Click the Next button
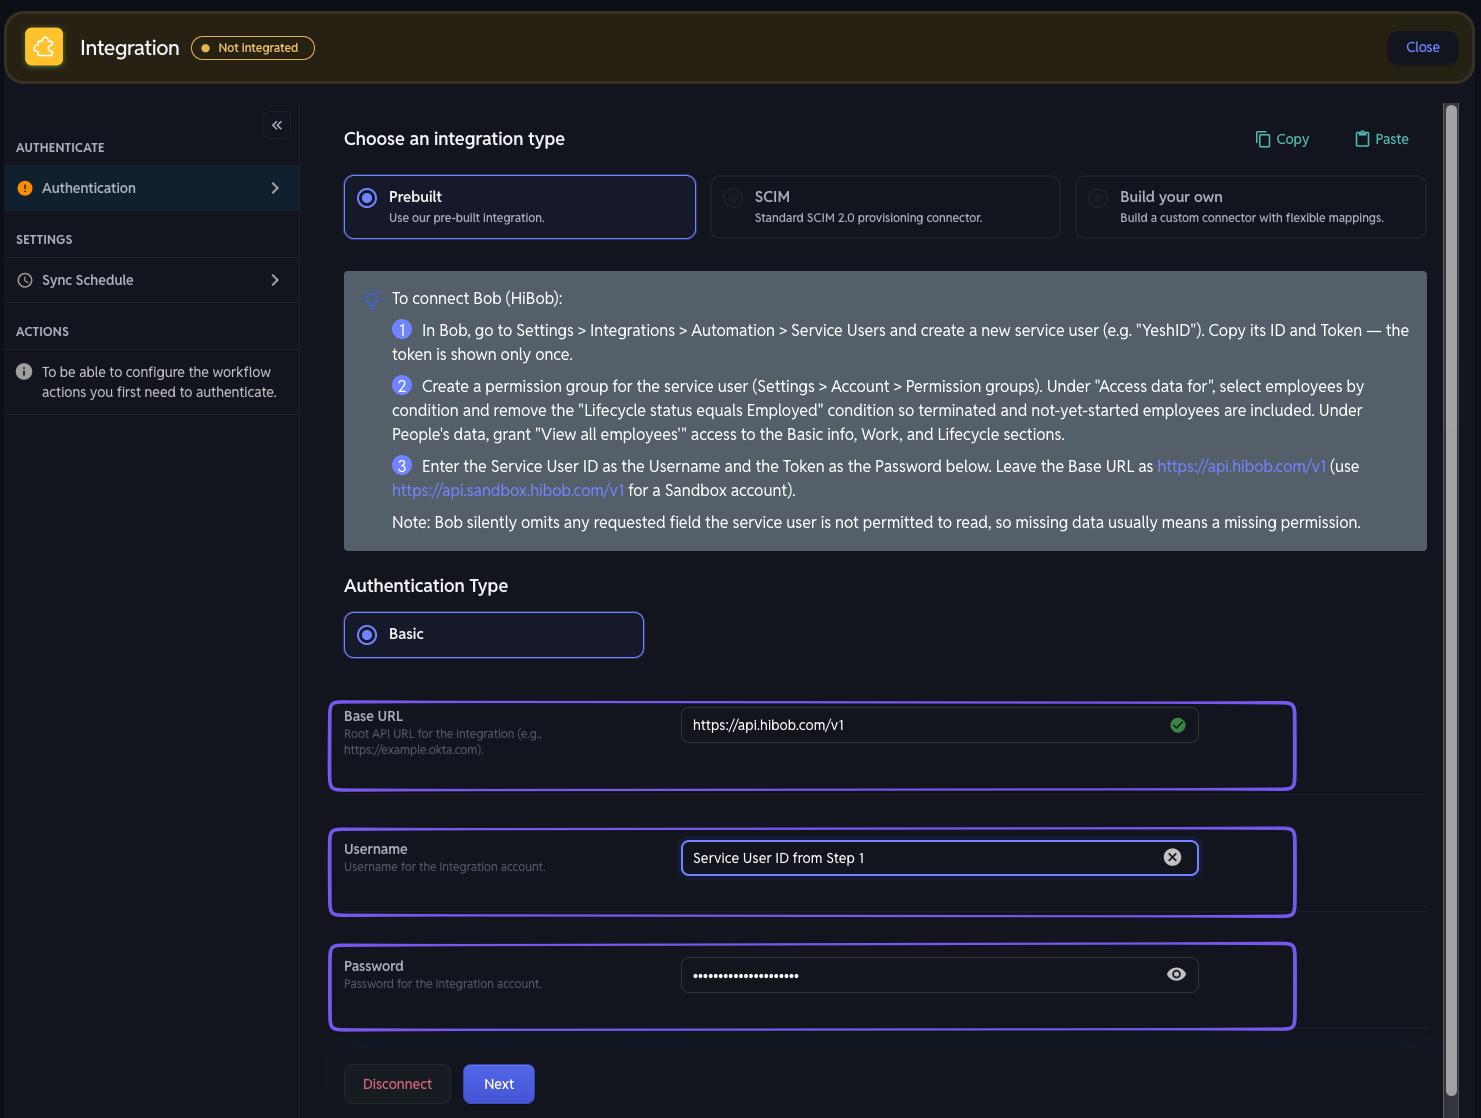1481x1118 pixels. 499,1084
